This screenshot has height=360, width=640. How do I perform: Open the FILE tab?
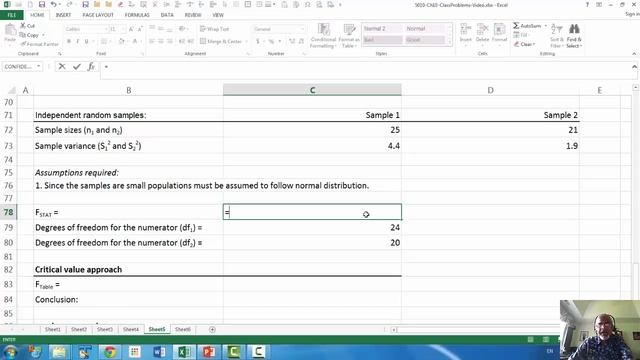click(11, 15)
